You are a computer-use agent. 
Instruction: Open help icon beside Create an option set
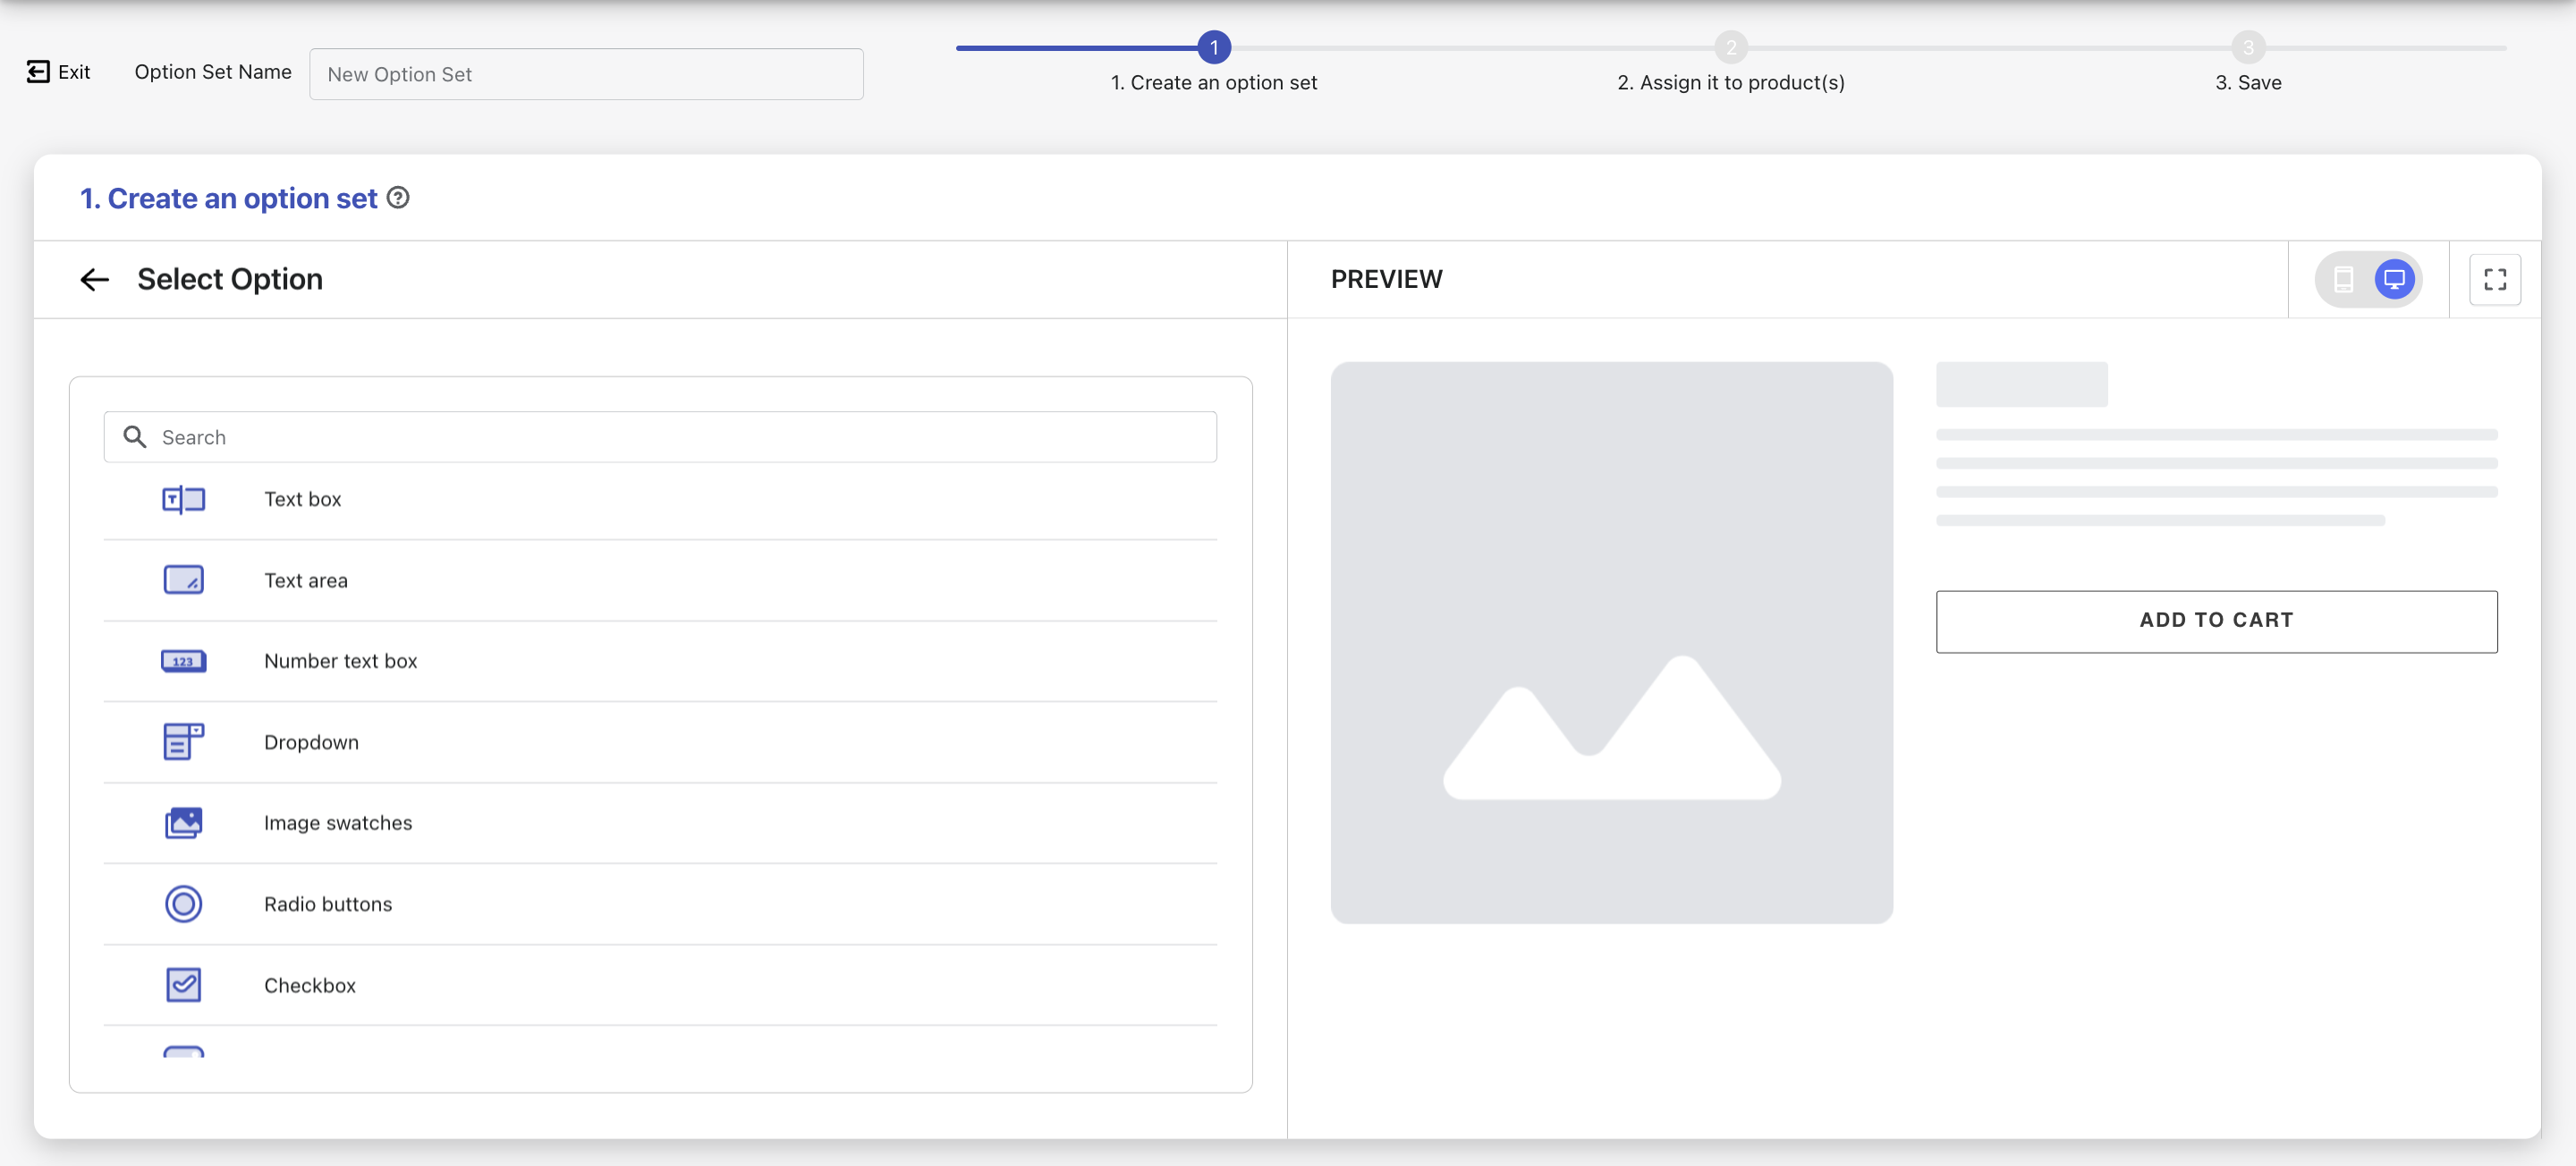pyautogui.click(x=398, y=198)
